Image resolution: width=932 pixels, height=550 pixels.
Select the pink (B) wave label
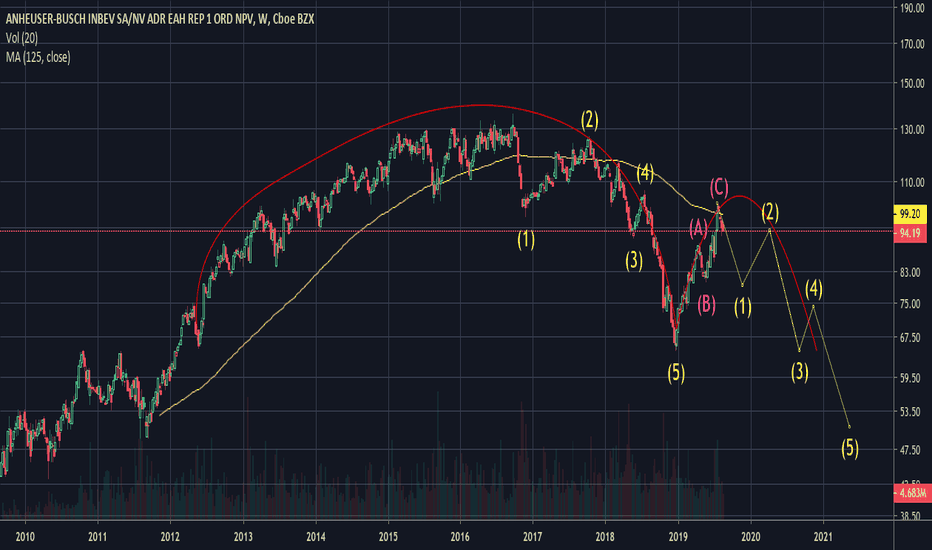pos(706,304)
